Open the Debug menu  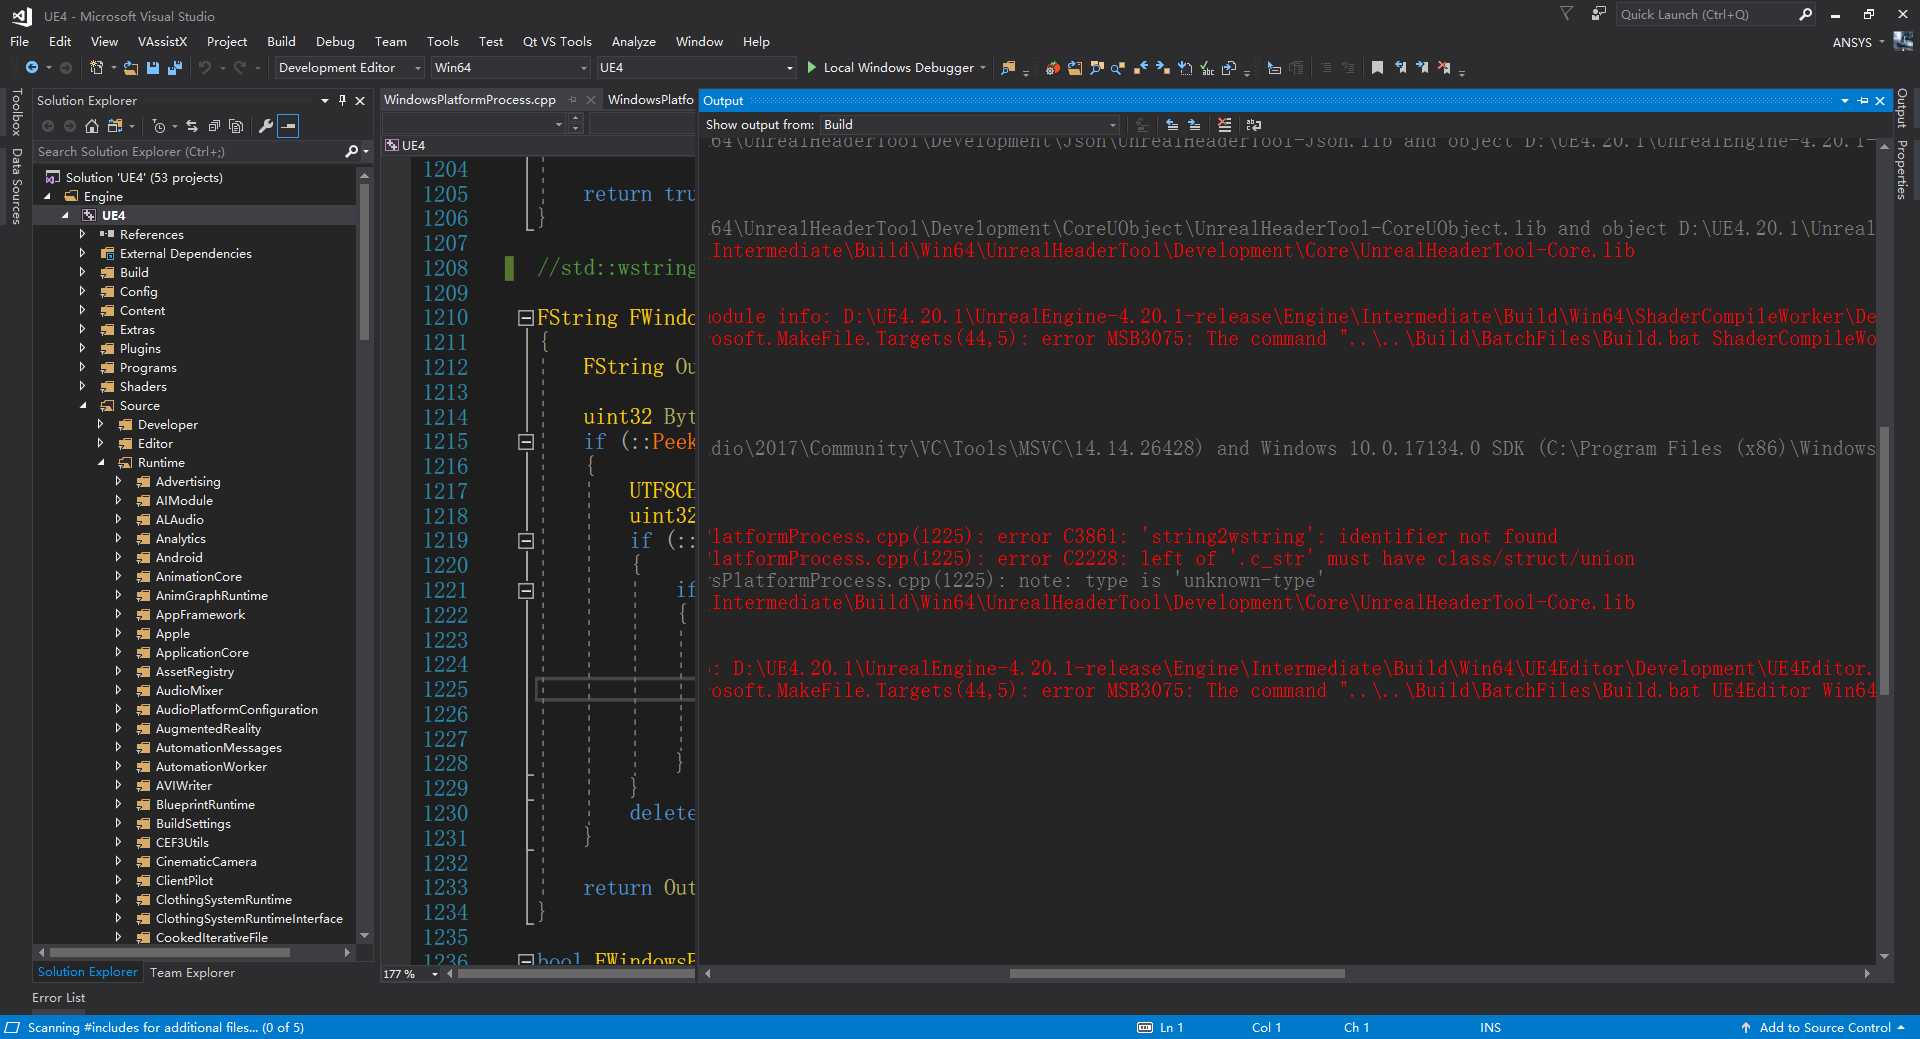(335, 41)
